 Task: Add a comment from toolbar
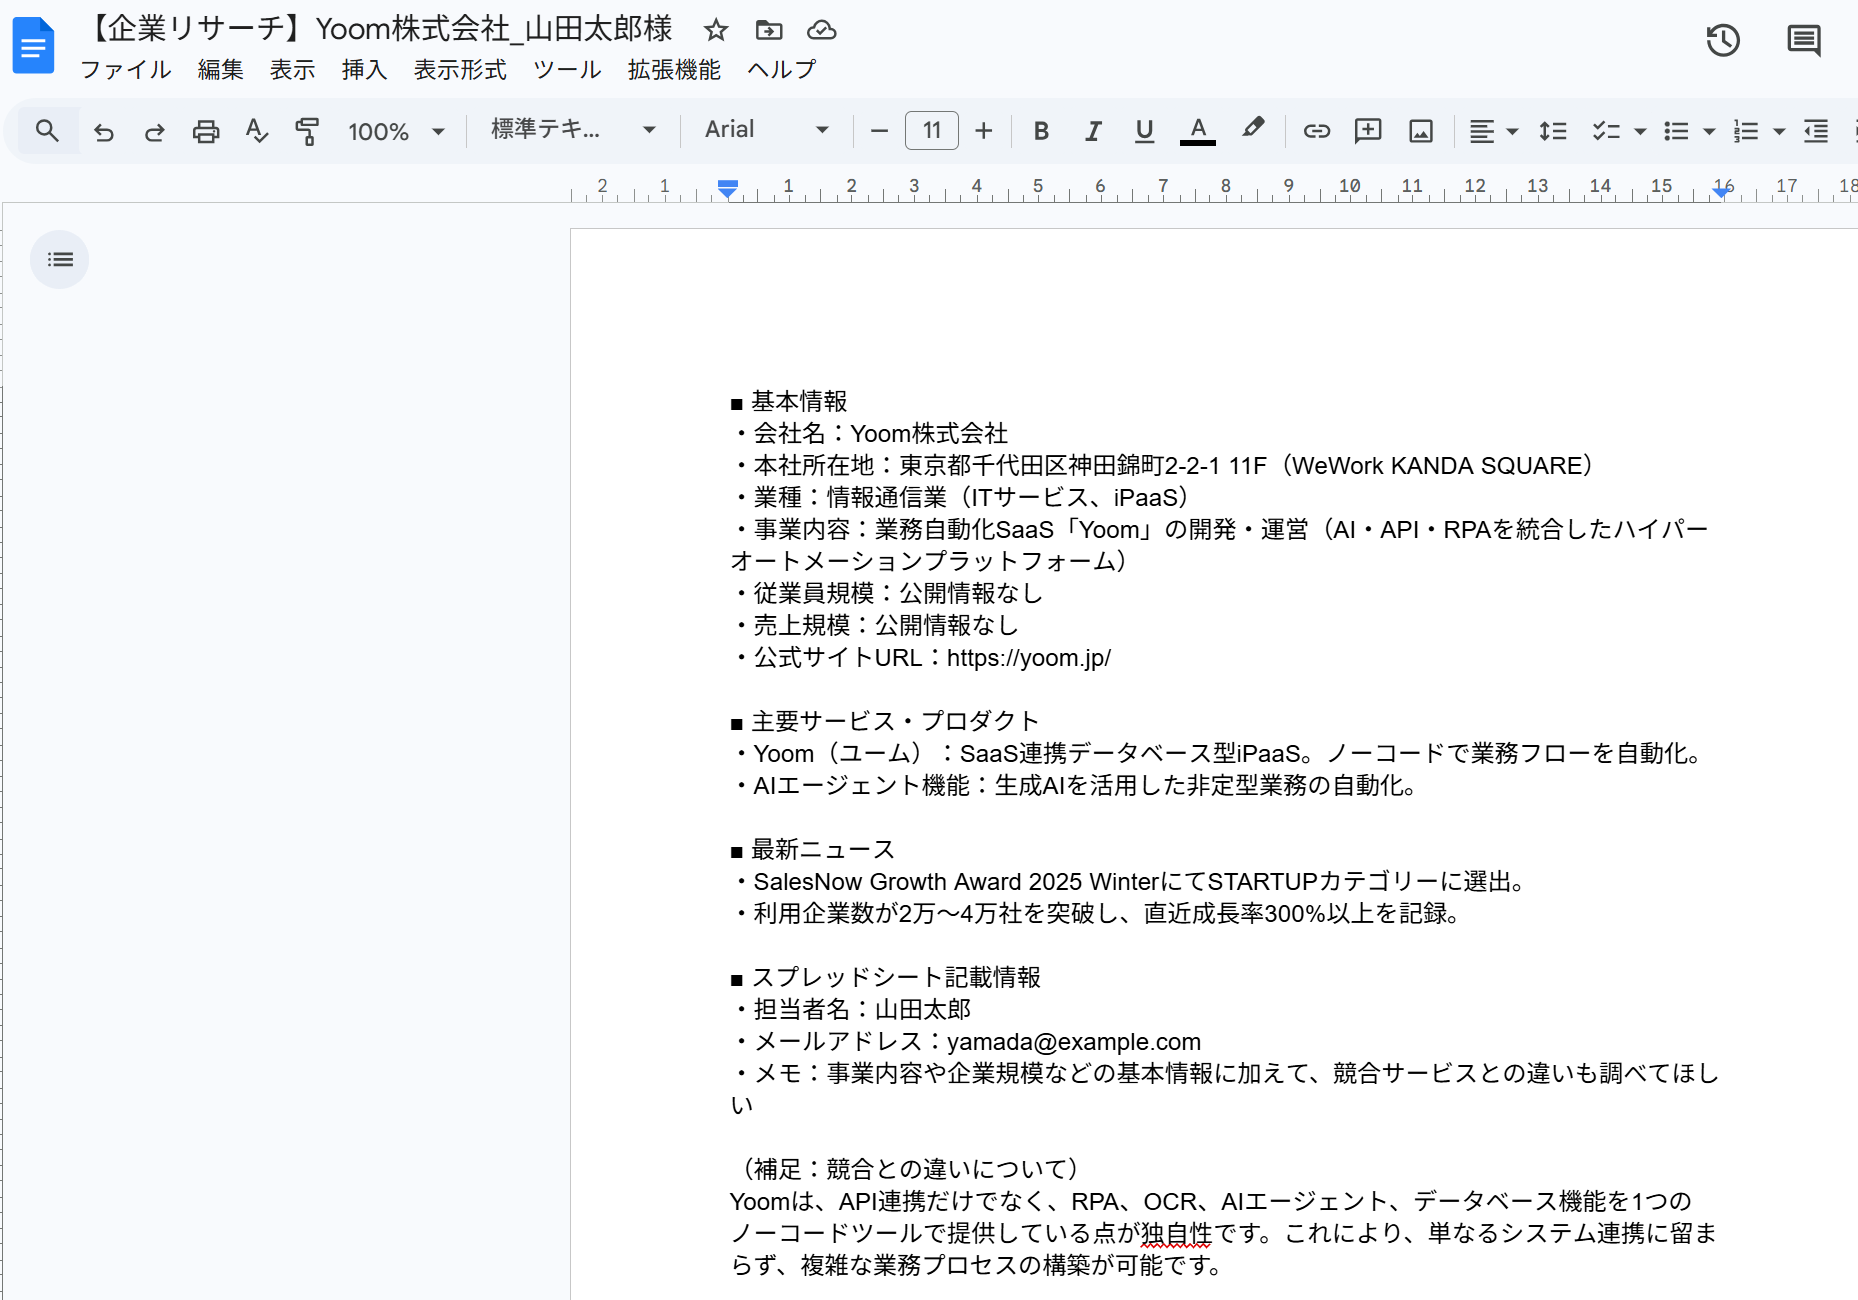pos(1368,131)
